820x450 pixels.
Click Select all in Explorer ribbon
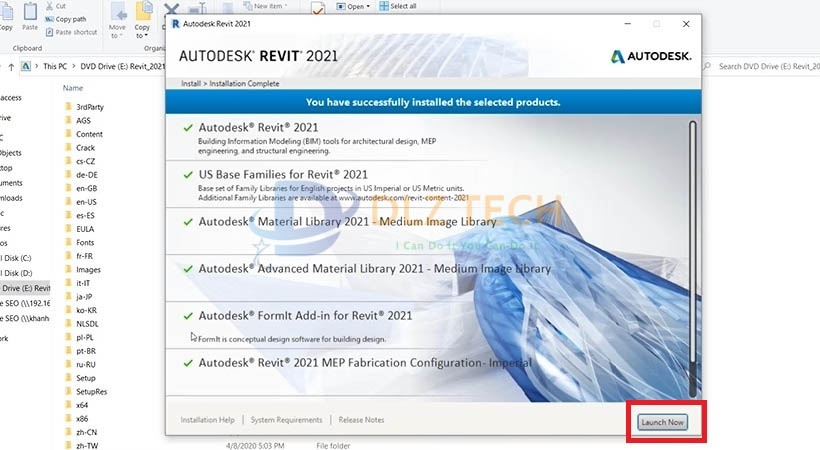398,6
